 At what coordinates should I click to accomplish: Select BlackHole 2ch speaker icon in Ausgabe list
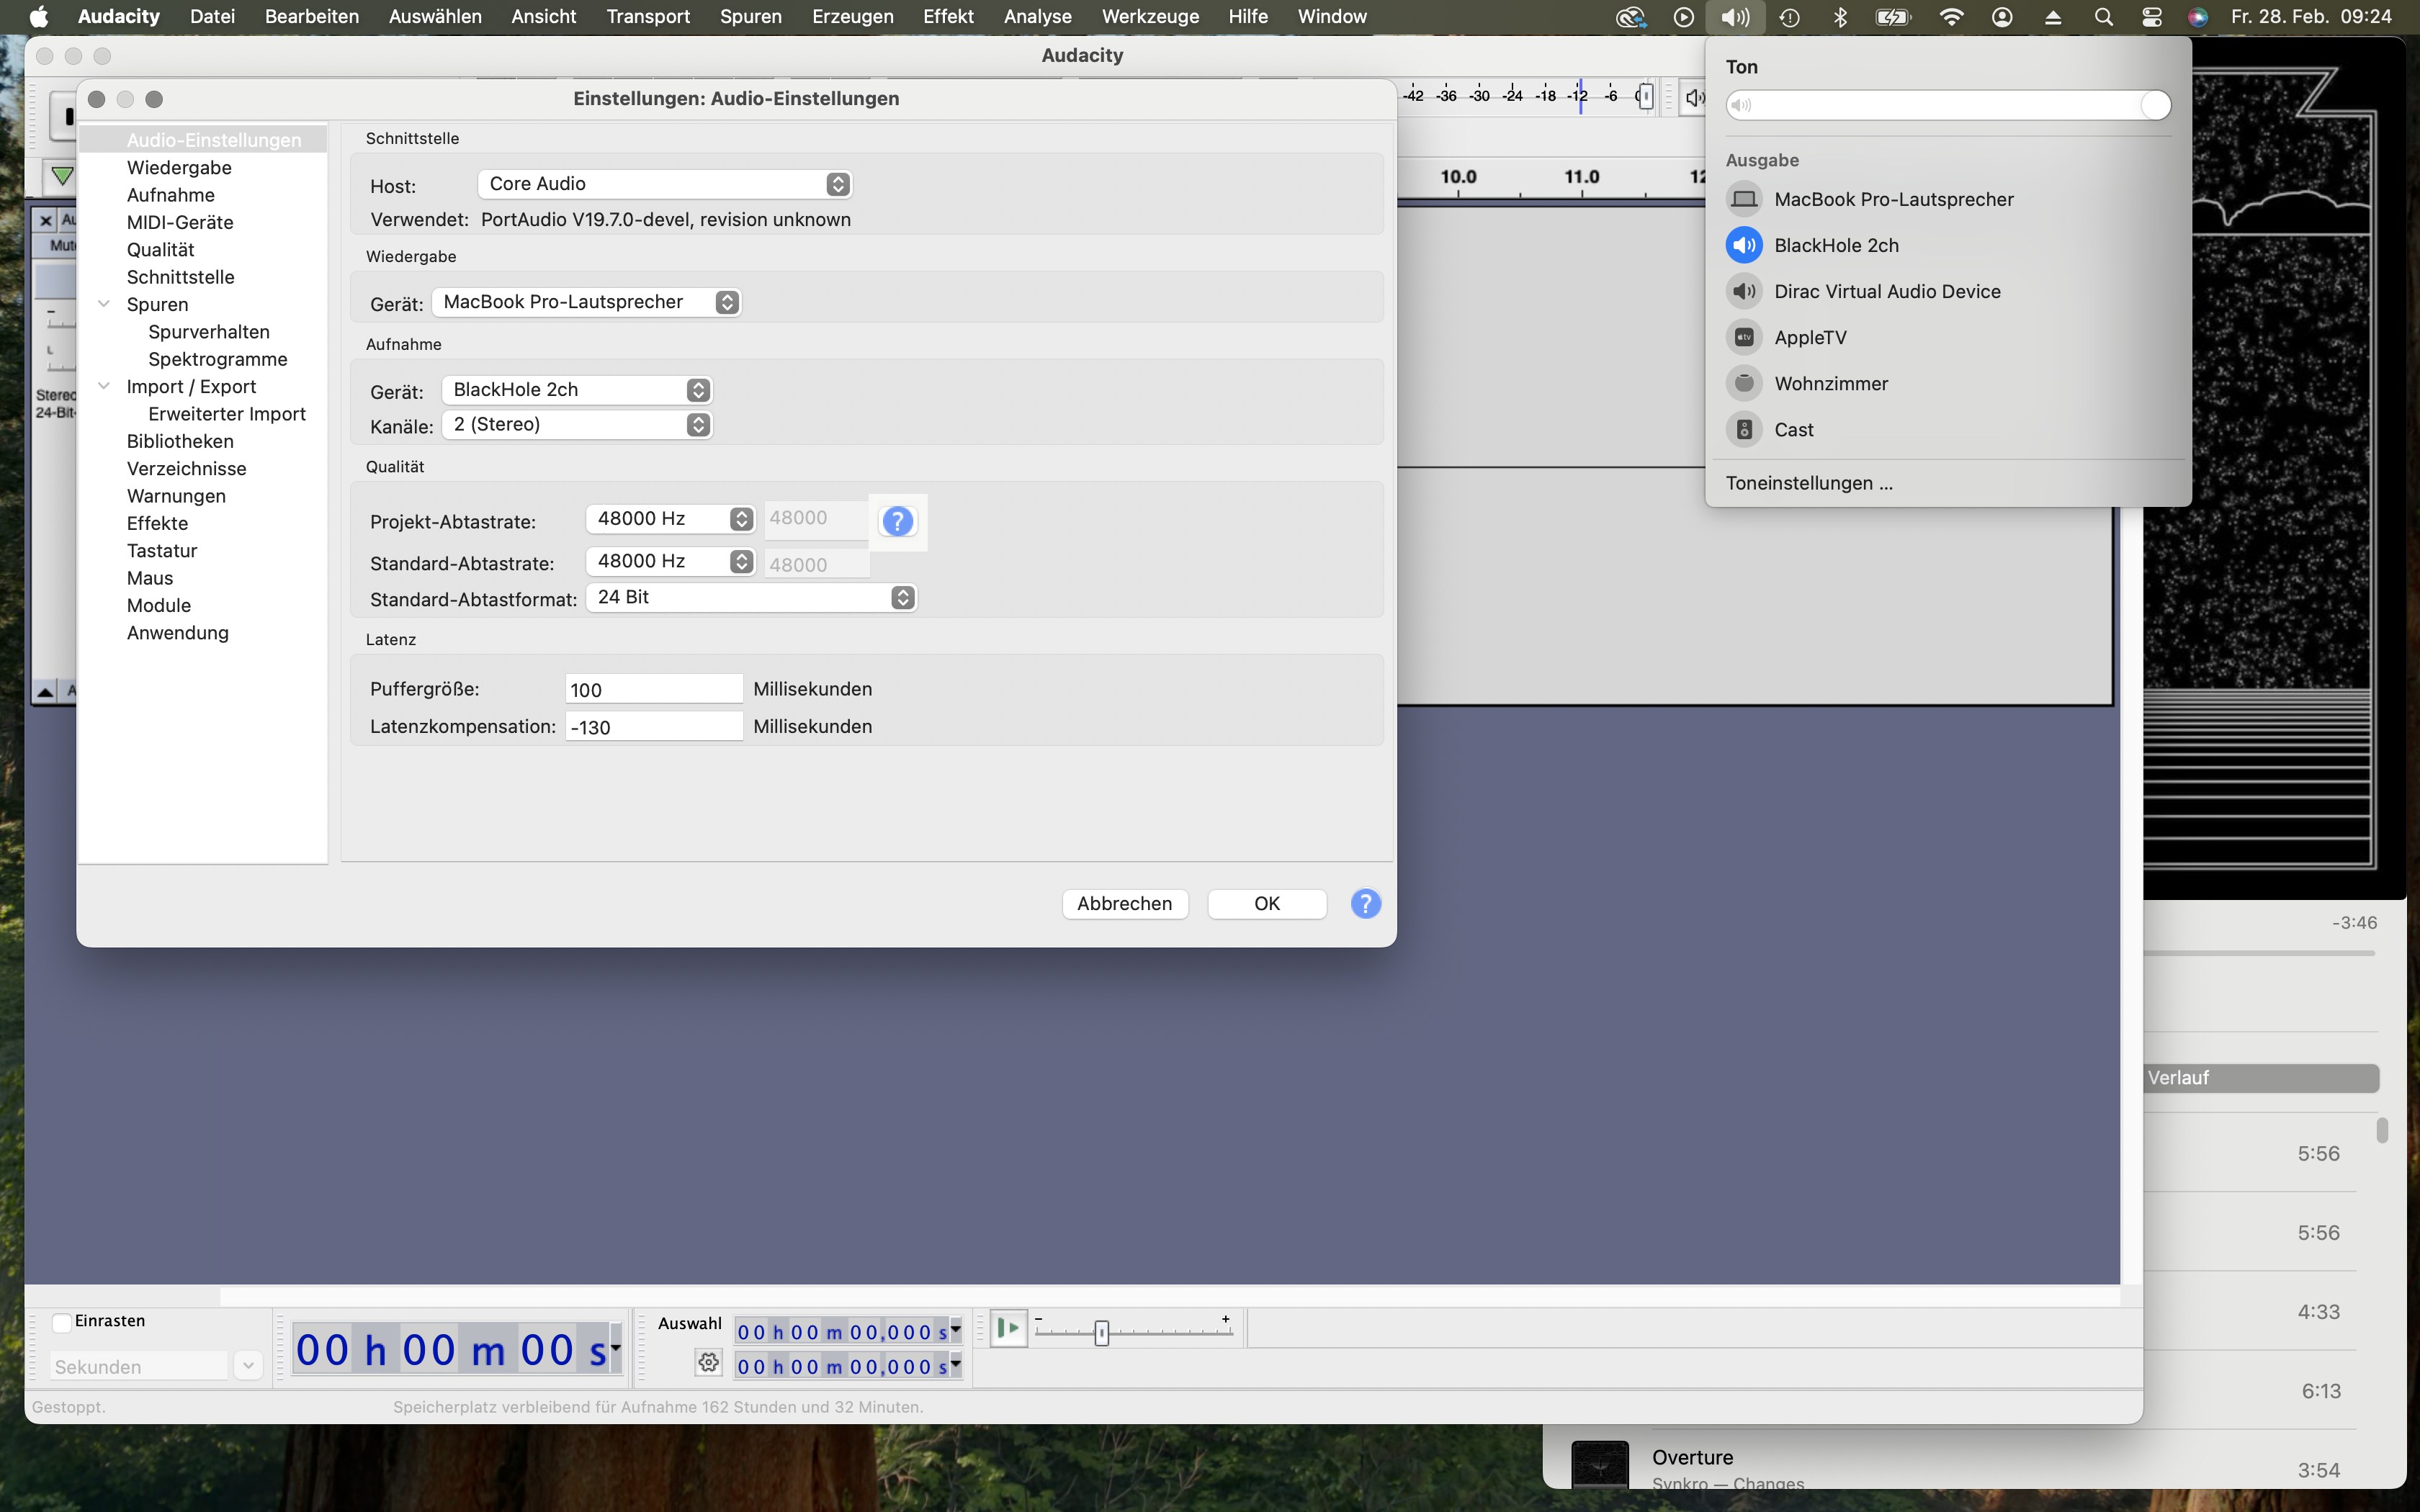click(1744, 245)
